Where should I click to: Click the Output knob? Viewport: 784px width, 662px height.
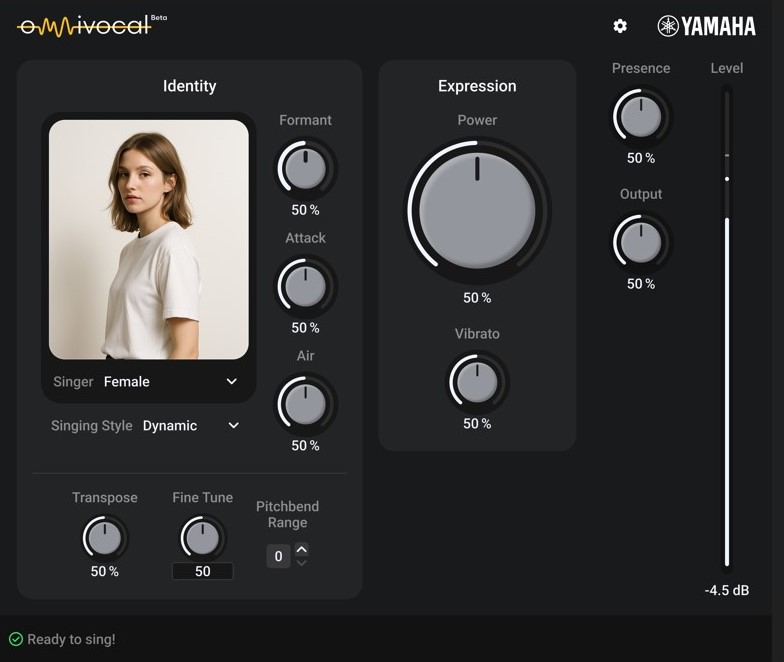coord(641,243)
